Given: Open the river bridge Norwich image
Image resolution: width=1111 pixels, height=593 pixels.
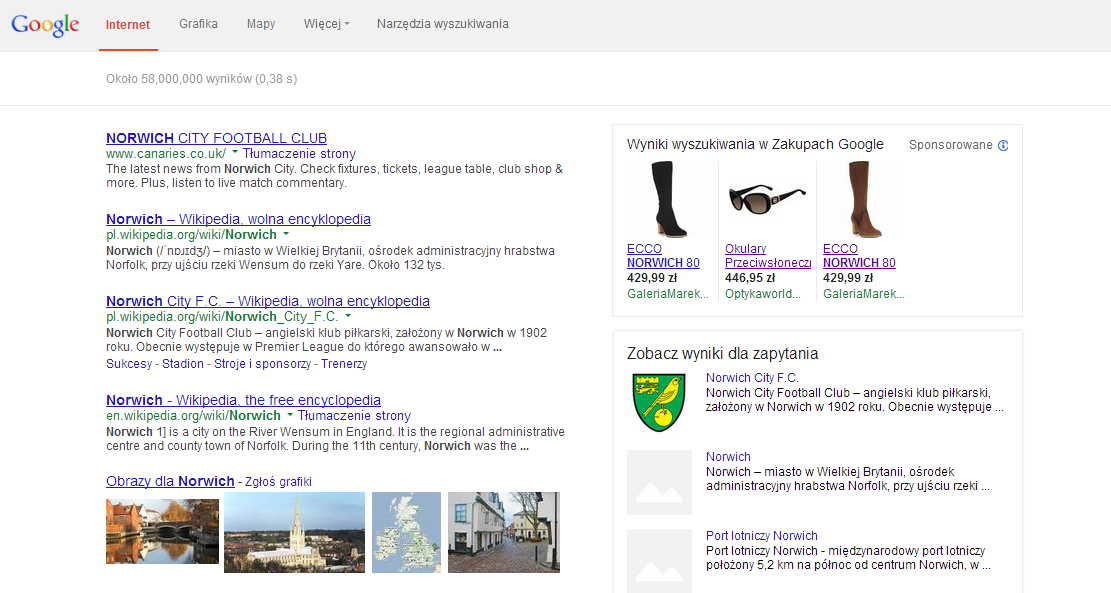Looking at the screenshot, I should click(162, 531).
